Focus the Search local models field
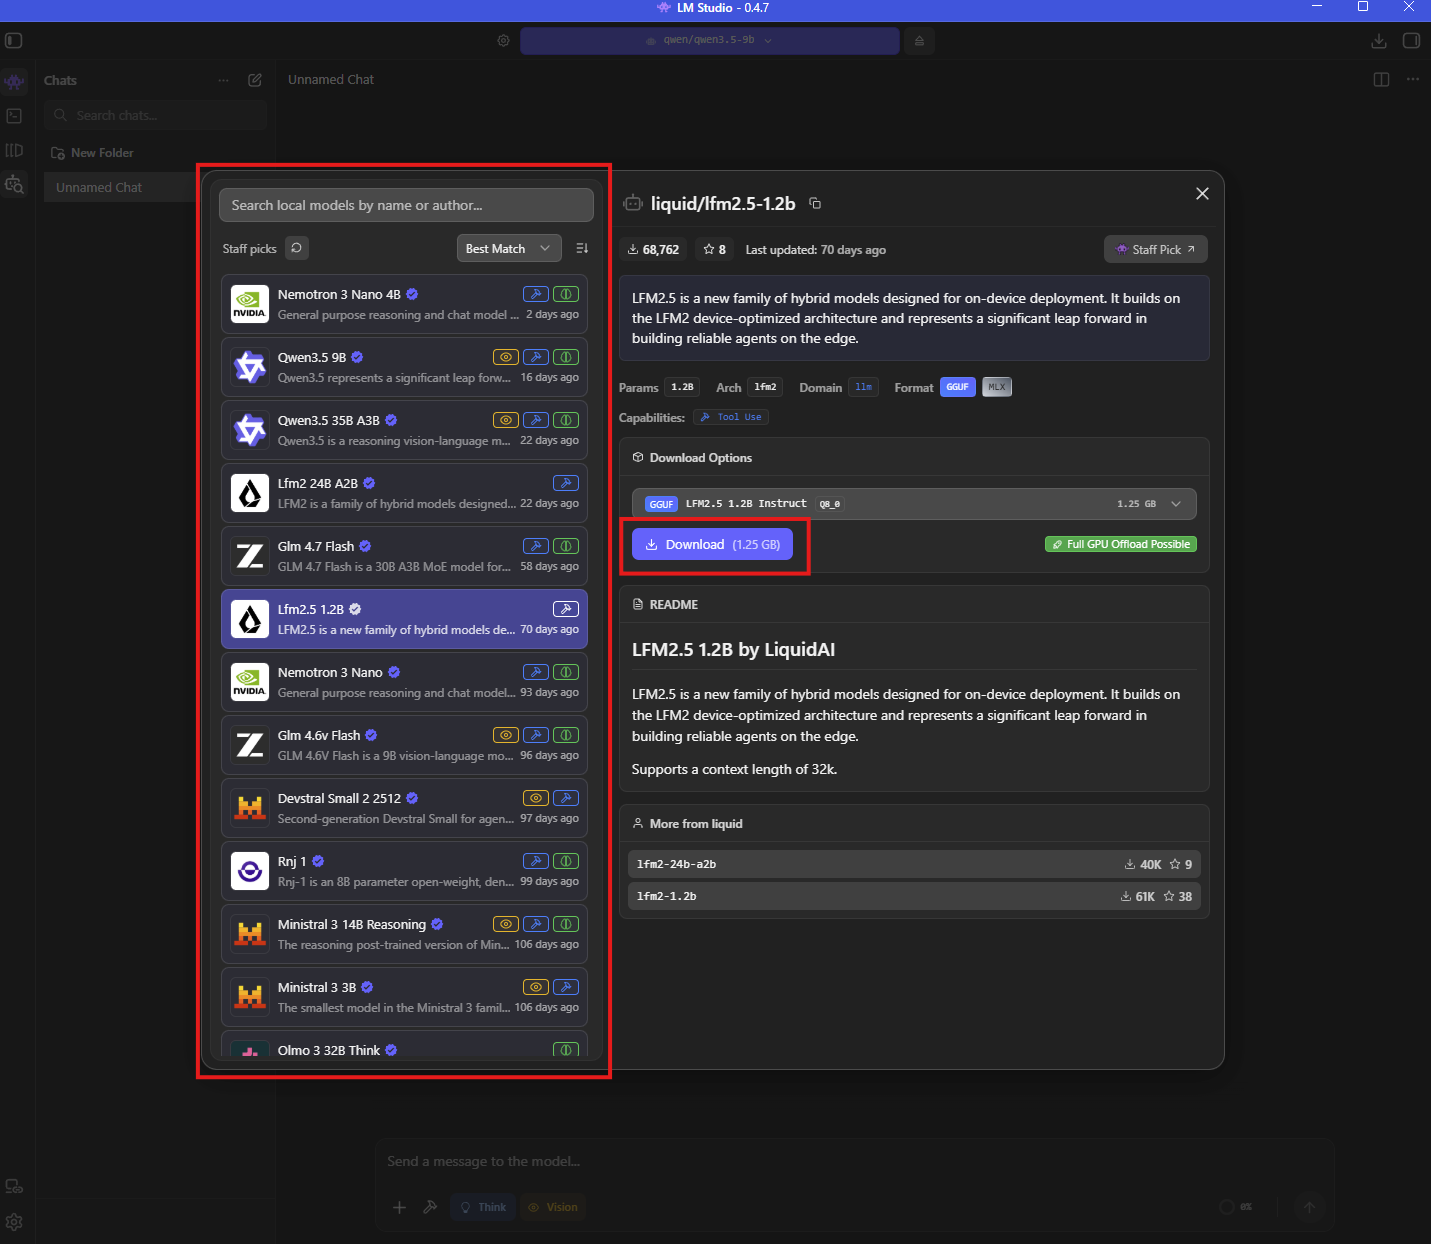Screen dimensions: 1431x1244 coord(406,205)
